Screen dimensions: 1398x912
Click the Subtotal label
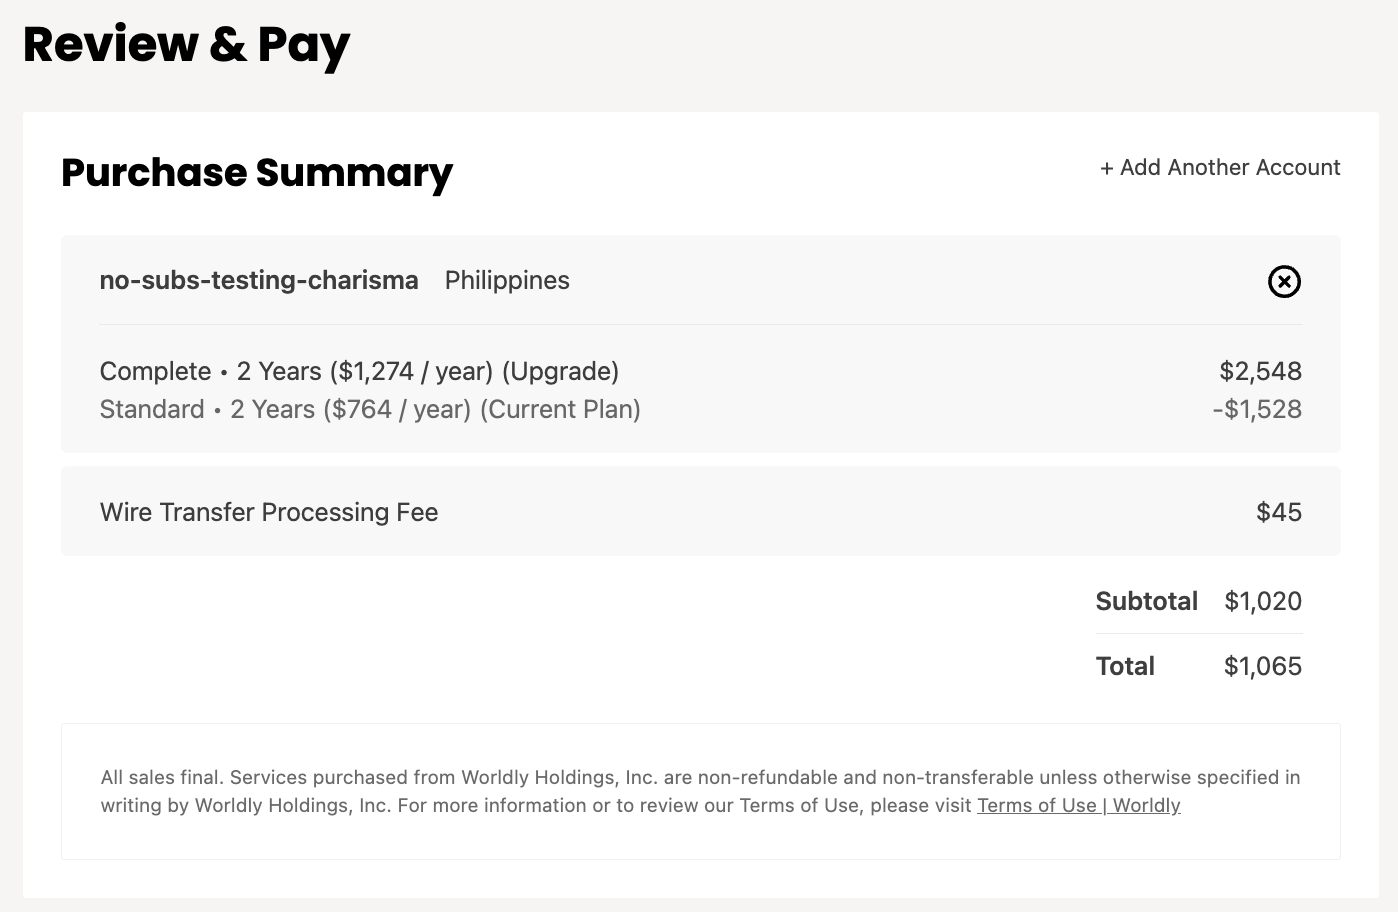1146,602
